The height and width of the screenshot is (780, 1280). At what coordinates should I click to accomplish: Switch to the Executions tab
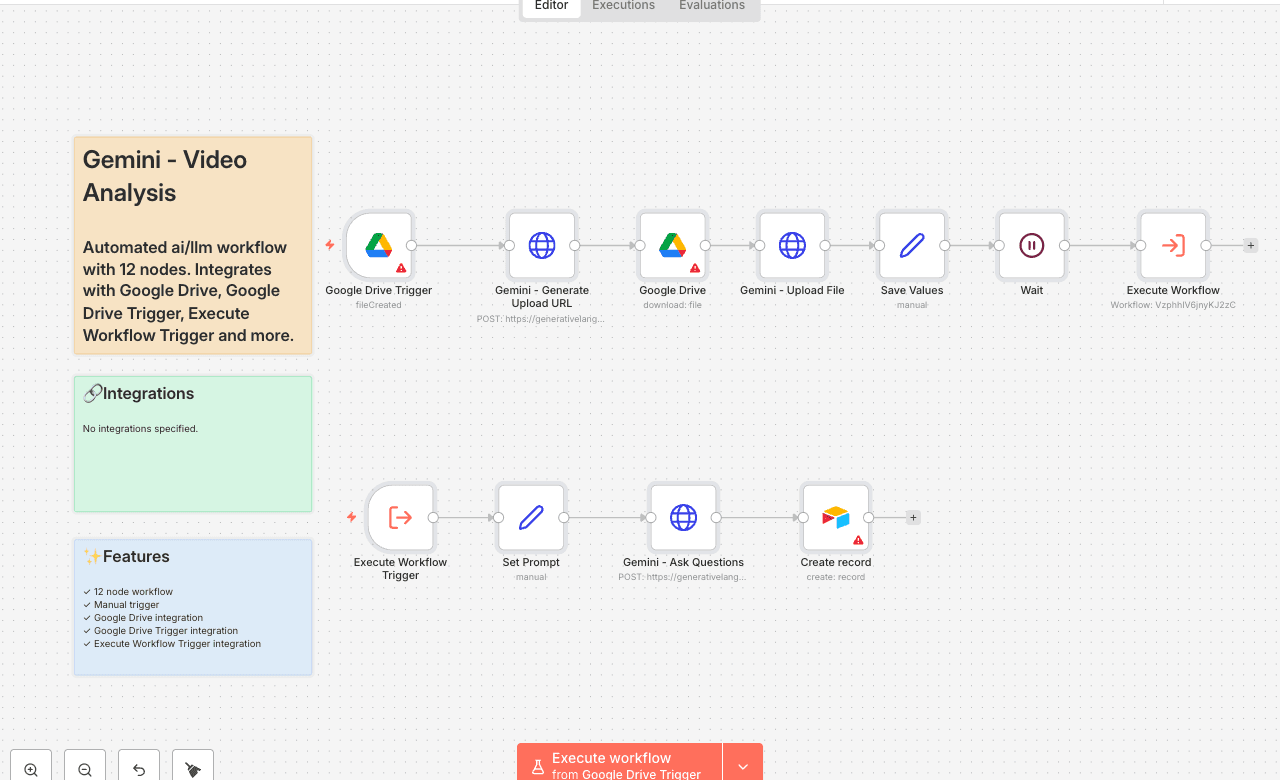623,6
